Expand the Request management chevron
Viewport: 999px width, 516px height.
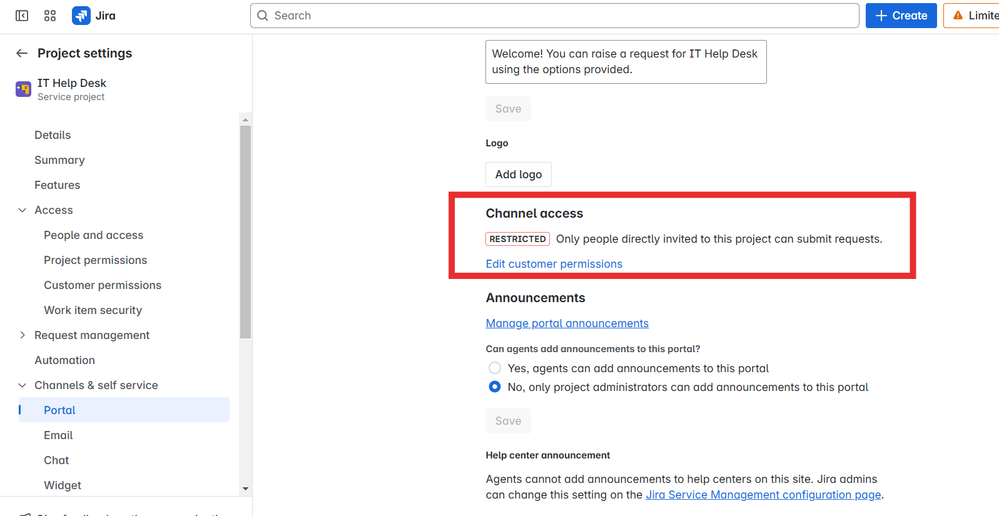coord(22,335)
